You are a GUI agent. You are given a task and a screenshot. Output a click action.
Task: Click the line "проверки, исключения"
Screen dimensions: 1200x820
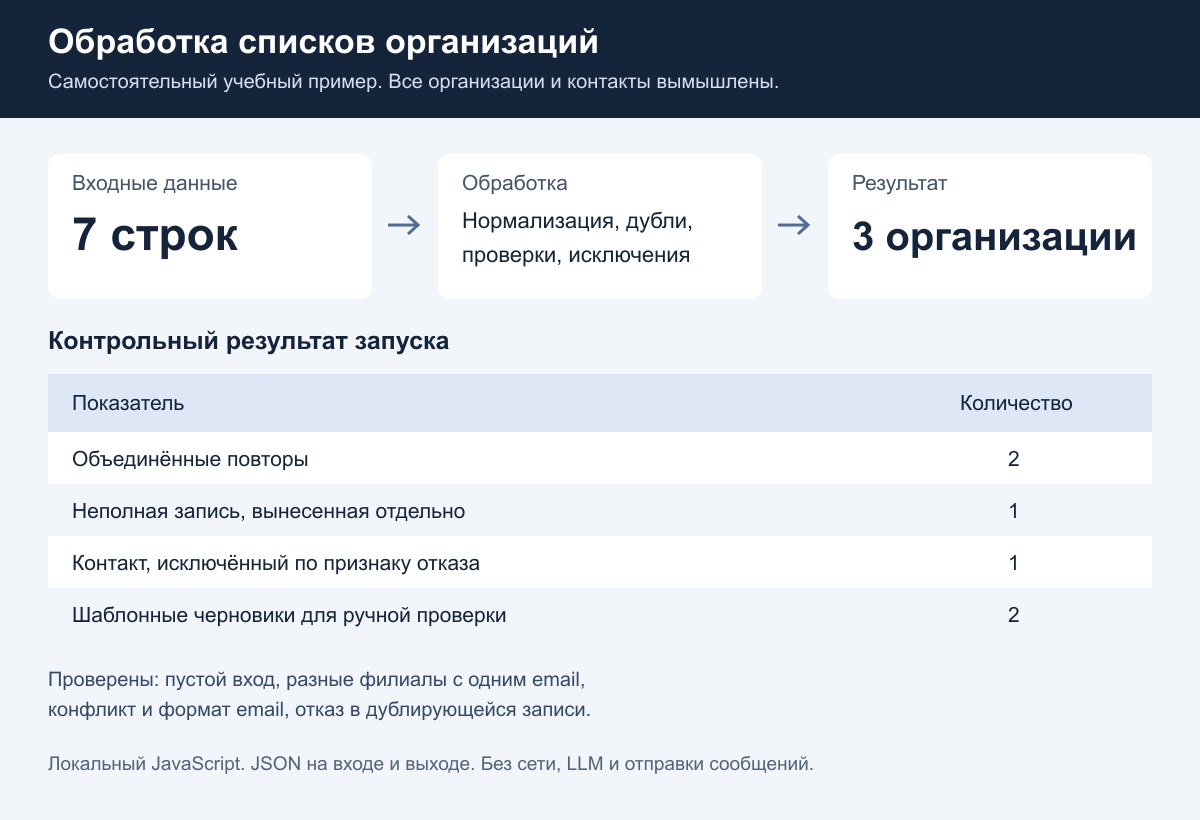576,255
